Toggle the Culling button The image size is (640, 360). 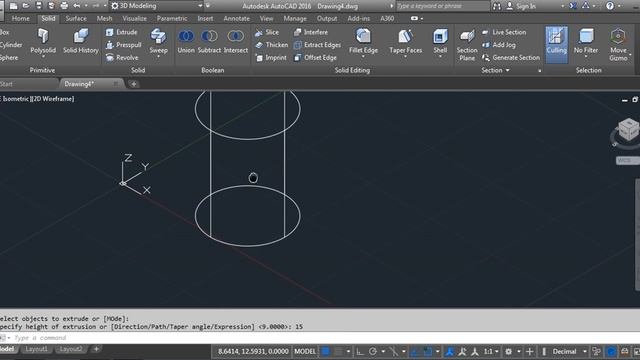[x=556, y=44]
